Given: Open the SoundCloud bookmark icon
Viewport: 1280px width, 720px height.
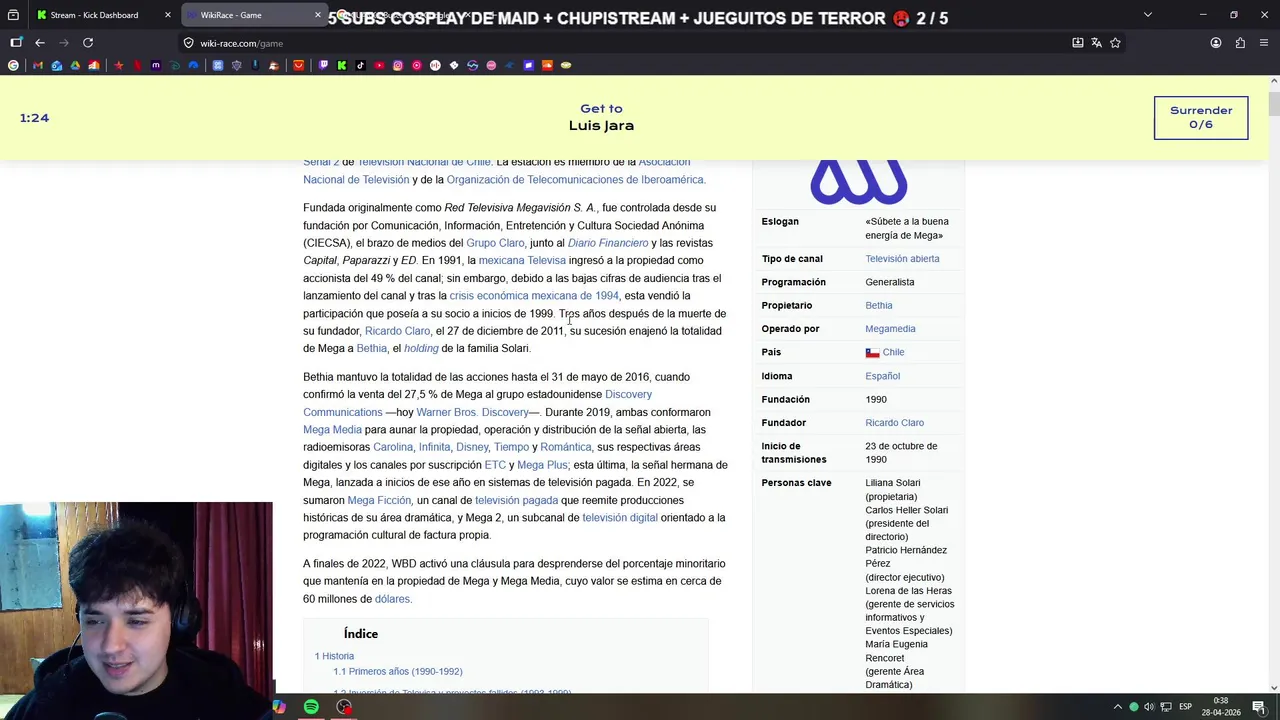Looking at the screenshot, I should [x=547, y=65].
